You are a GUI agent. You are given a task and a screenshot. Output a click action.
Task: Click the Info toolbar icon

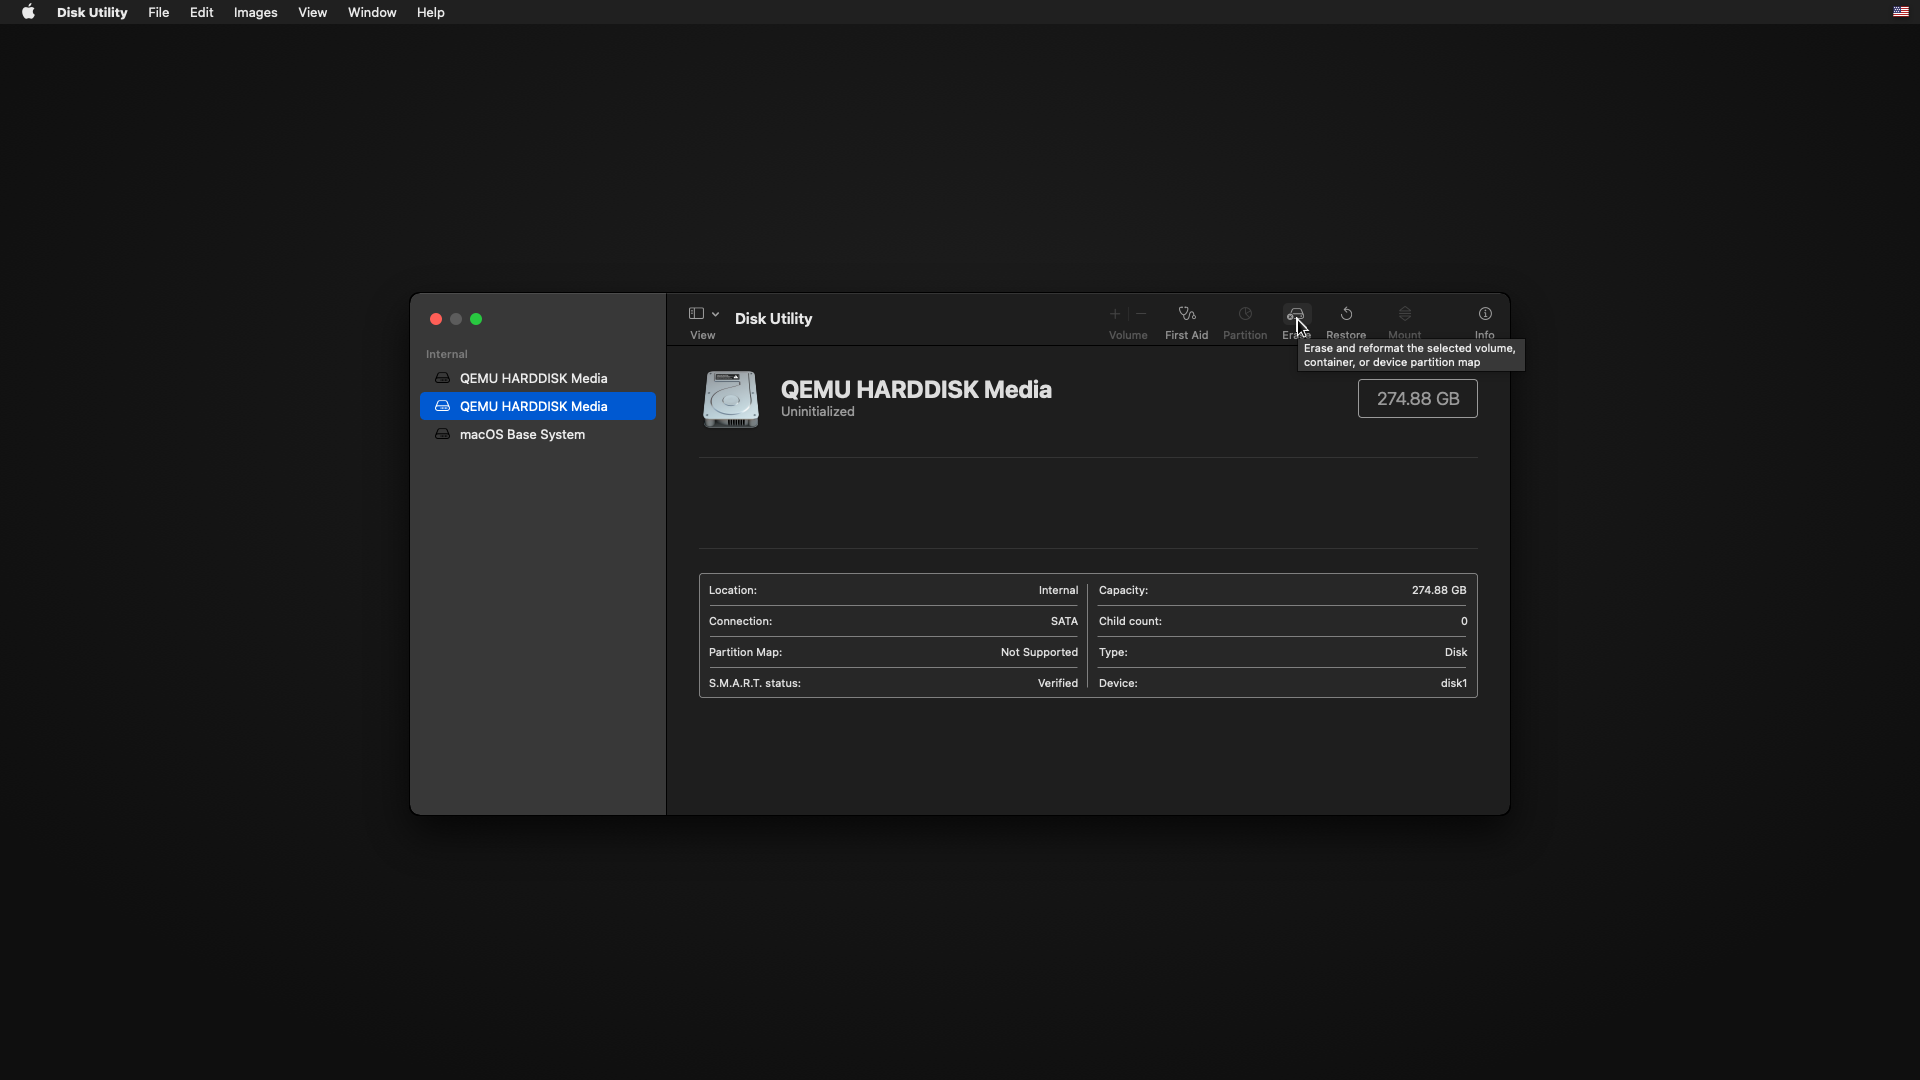click(1485, 314)
